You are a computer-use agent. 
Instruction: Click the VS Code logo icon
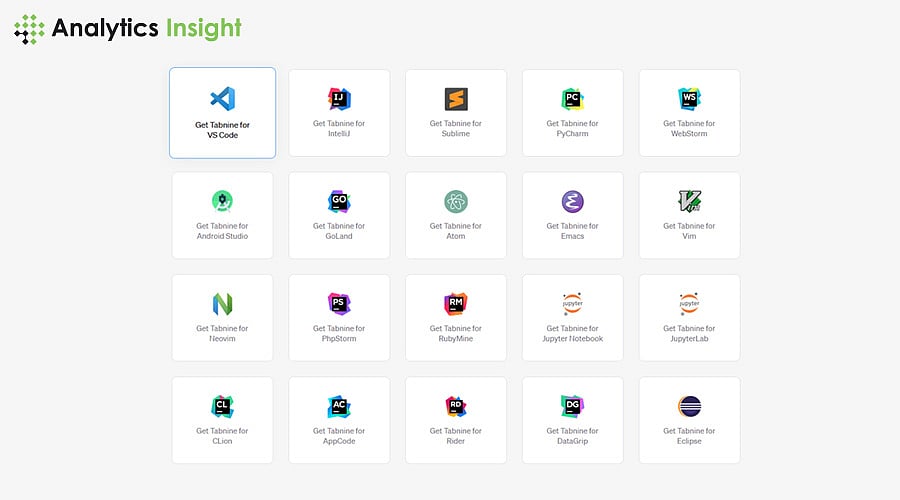click(222, 98)
